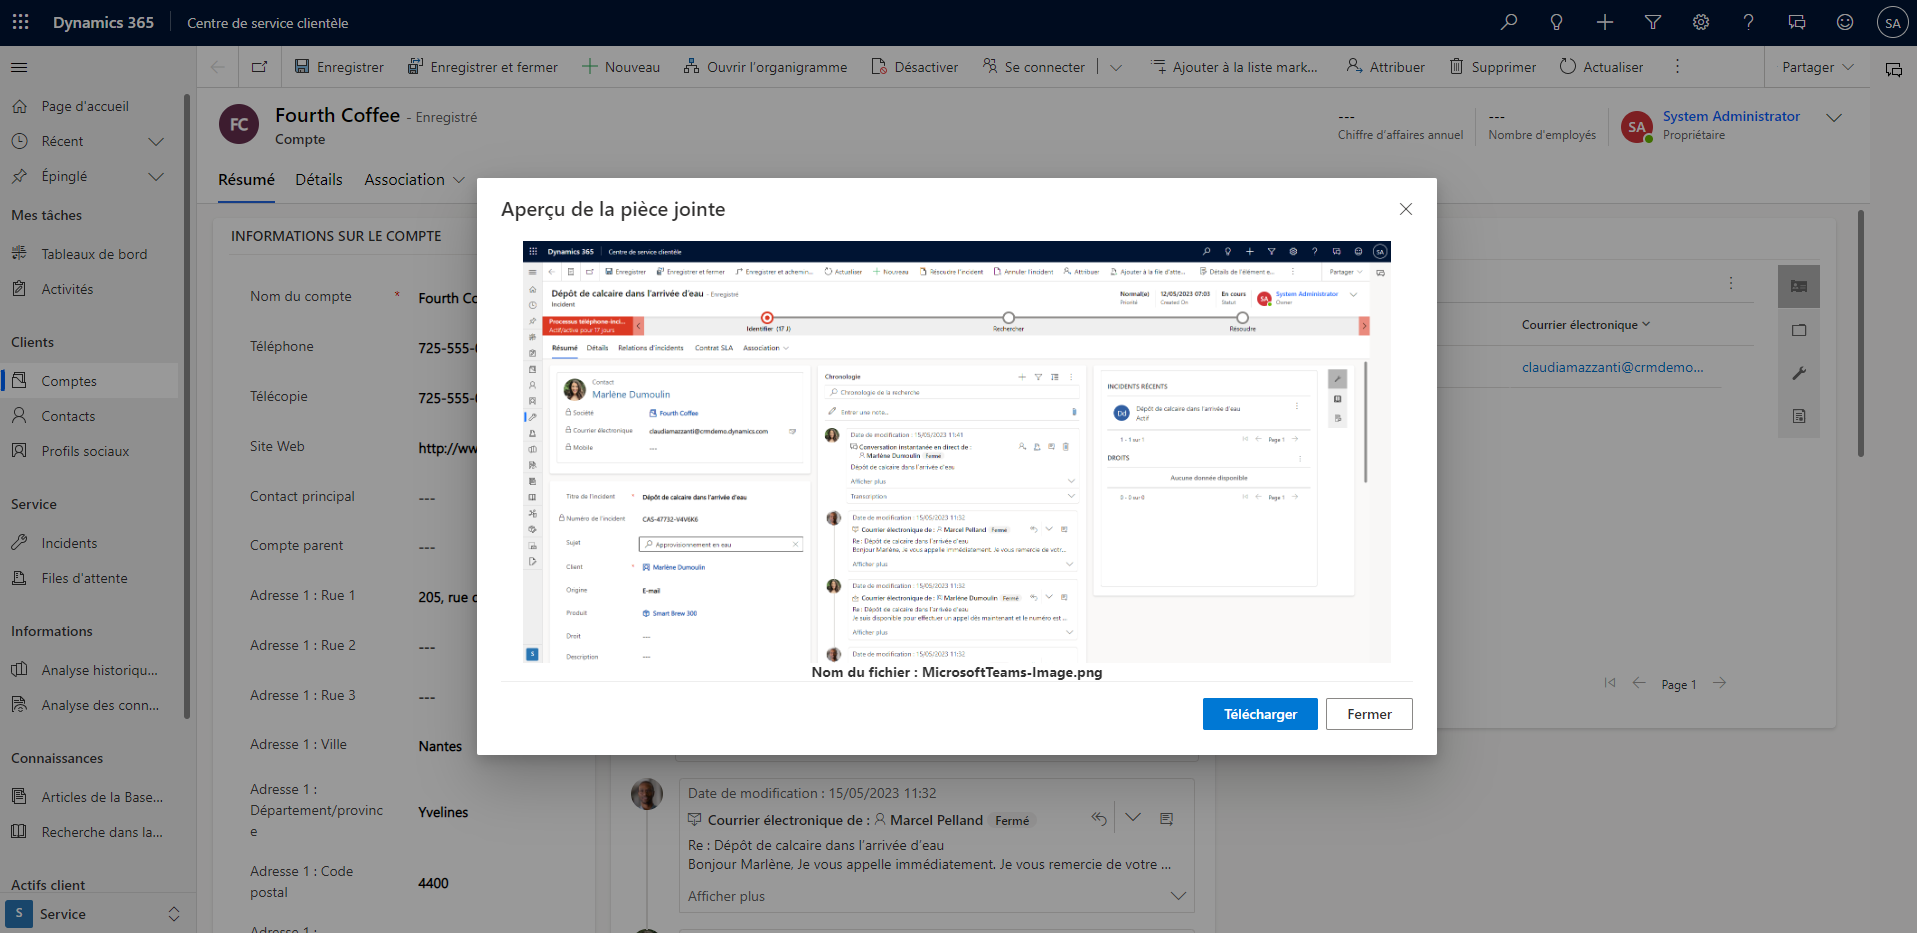Click Enregistrer save command

339,67
